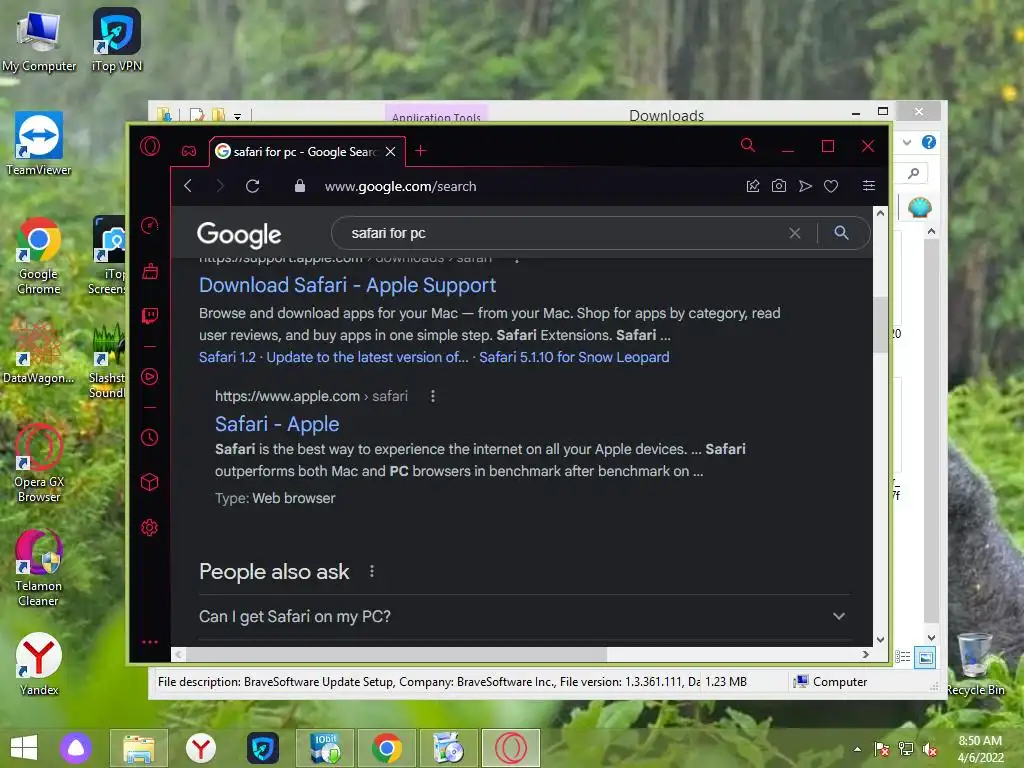Go forward to the next page
The image size is (1024, 768).
[x=220, y=186]
